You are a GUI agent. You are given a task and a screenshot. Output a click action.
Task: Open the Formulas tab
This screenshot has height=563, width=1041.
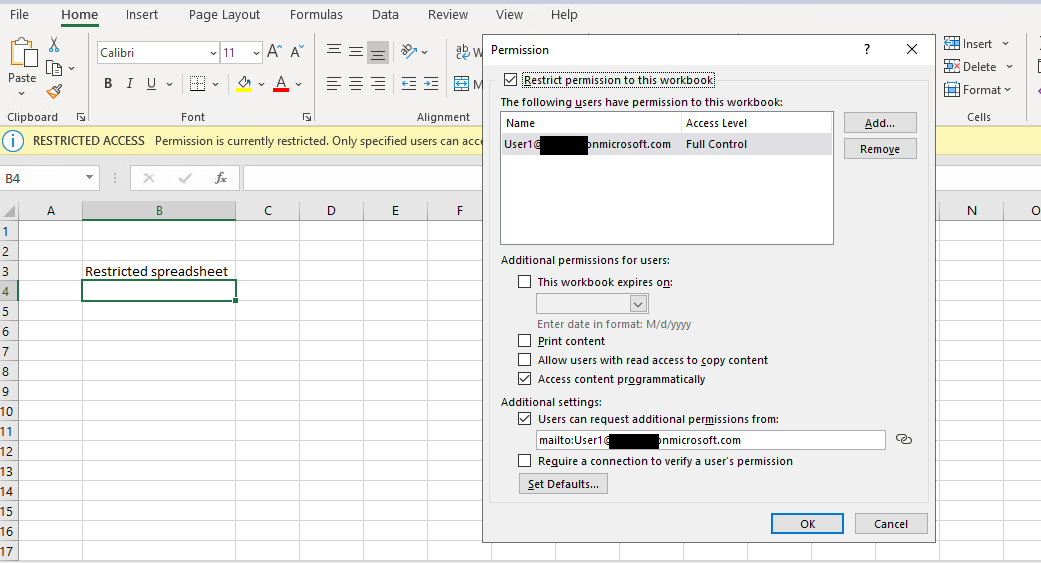pyautogui.click(x=316, y=15)
